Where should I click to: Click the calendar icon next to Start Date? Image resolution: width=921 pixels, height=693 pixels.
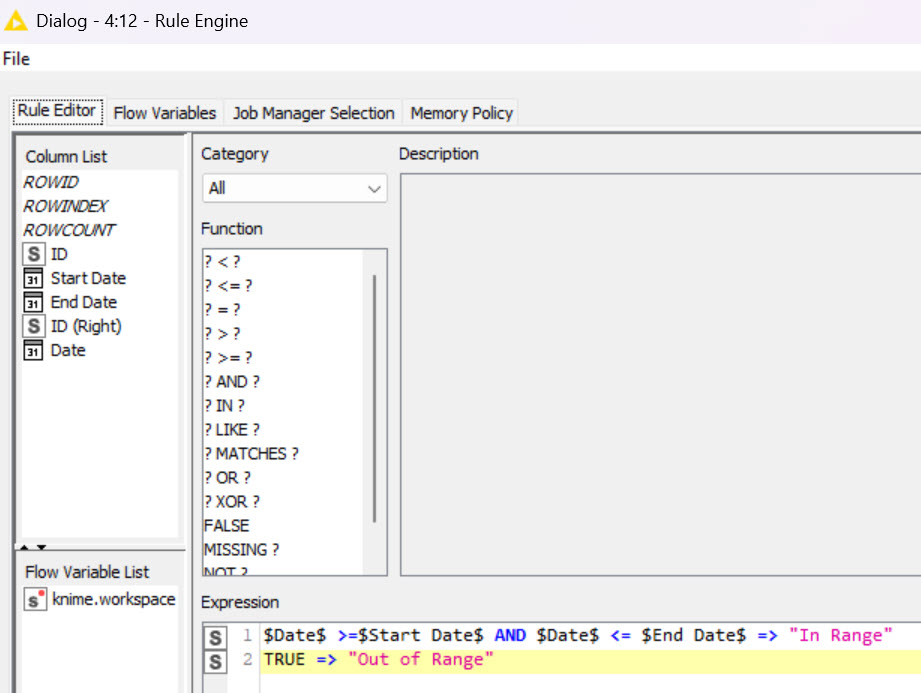(x=34, y=278)
